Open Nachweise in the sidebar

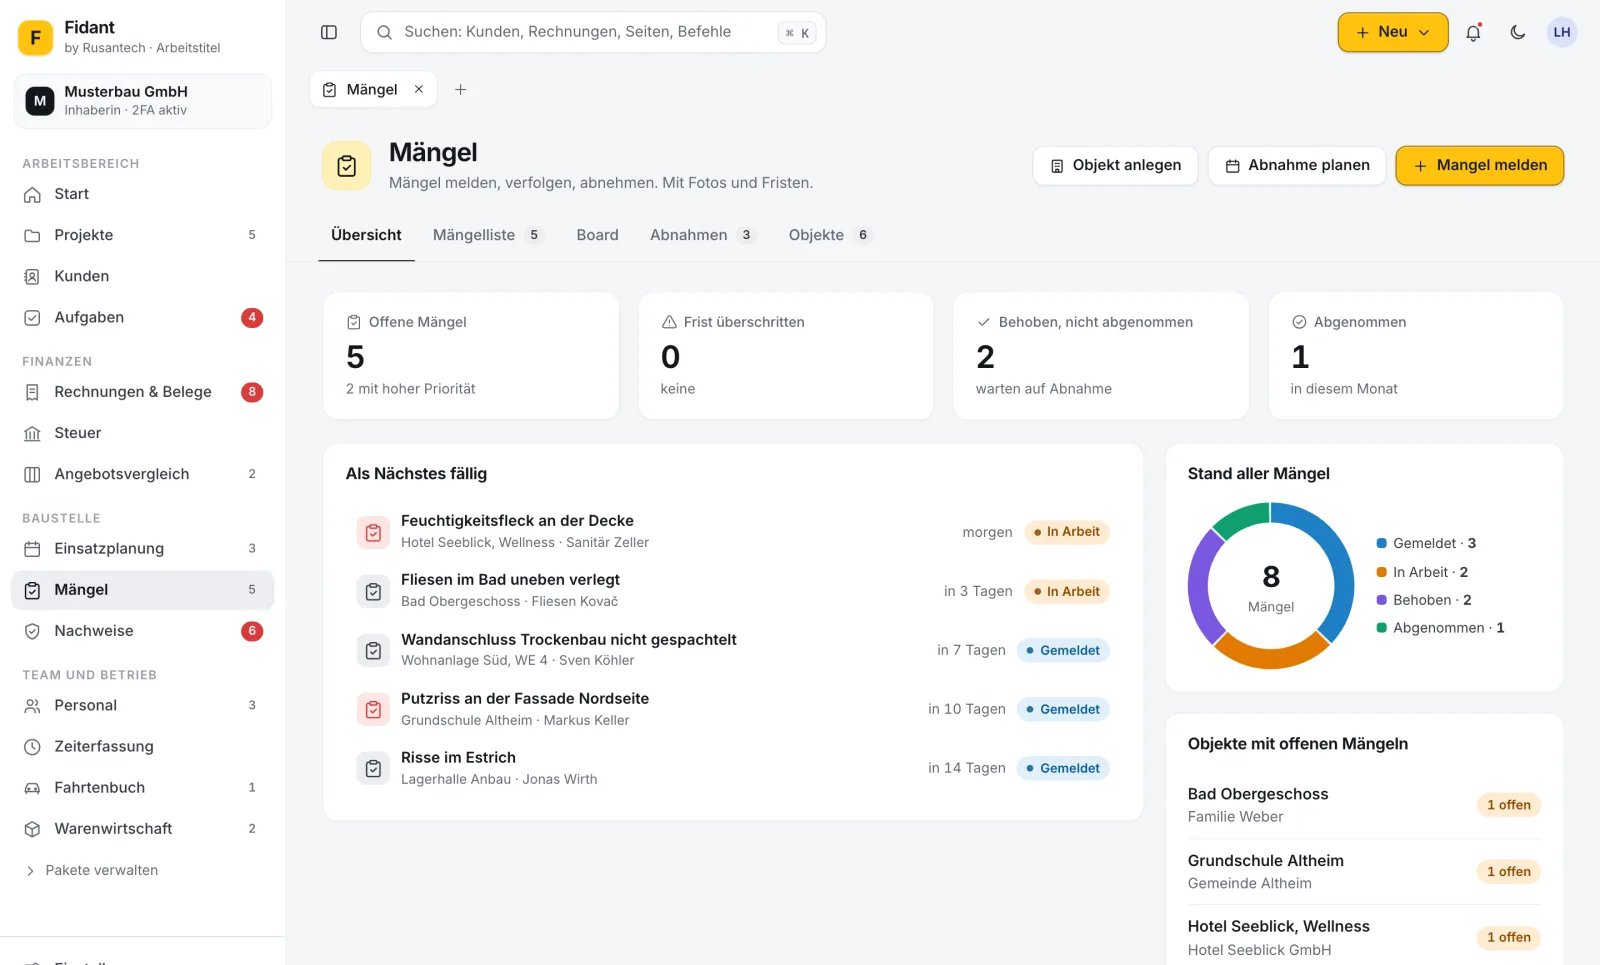point(142,631)
